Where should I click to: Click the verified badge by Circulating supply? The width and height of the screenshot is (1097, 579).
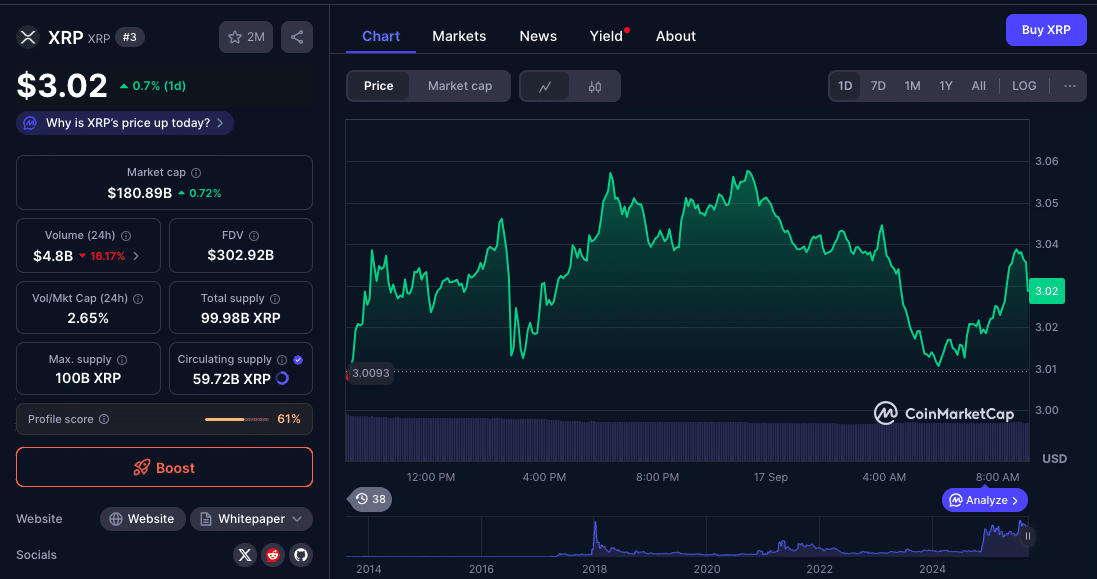click(298, 359)
